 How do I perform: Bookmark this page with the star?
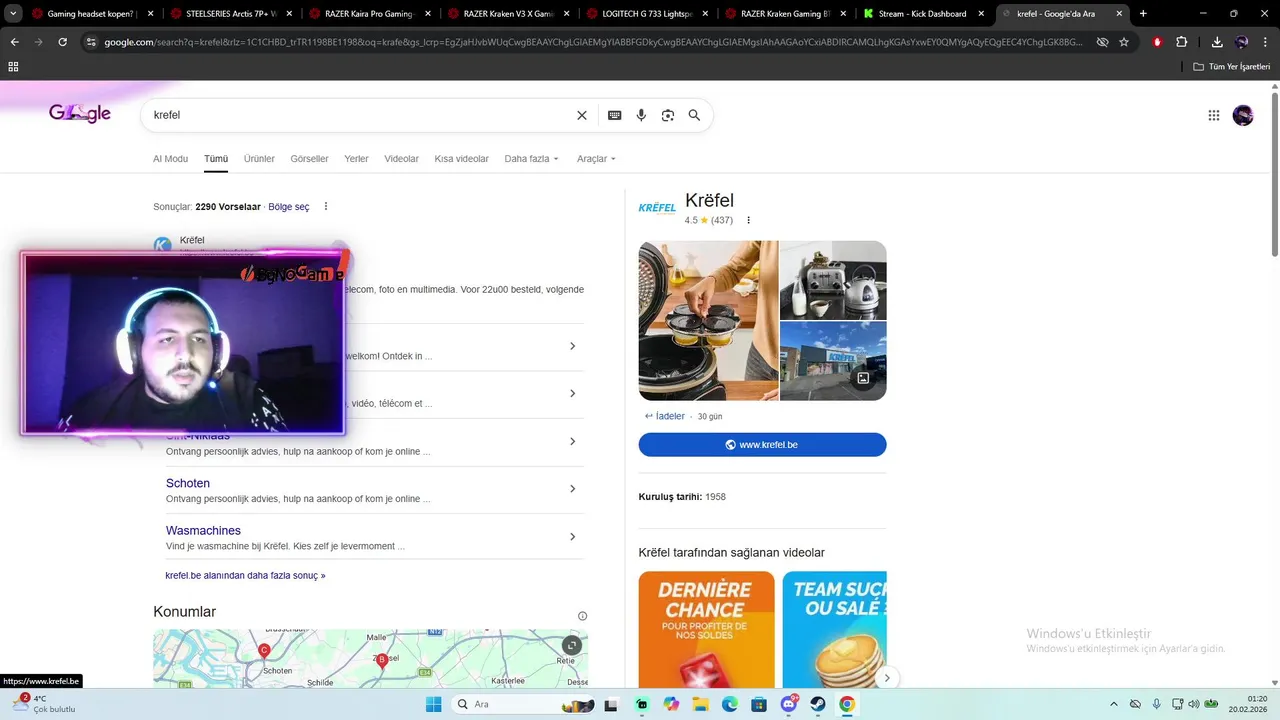coord(1124,42)
